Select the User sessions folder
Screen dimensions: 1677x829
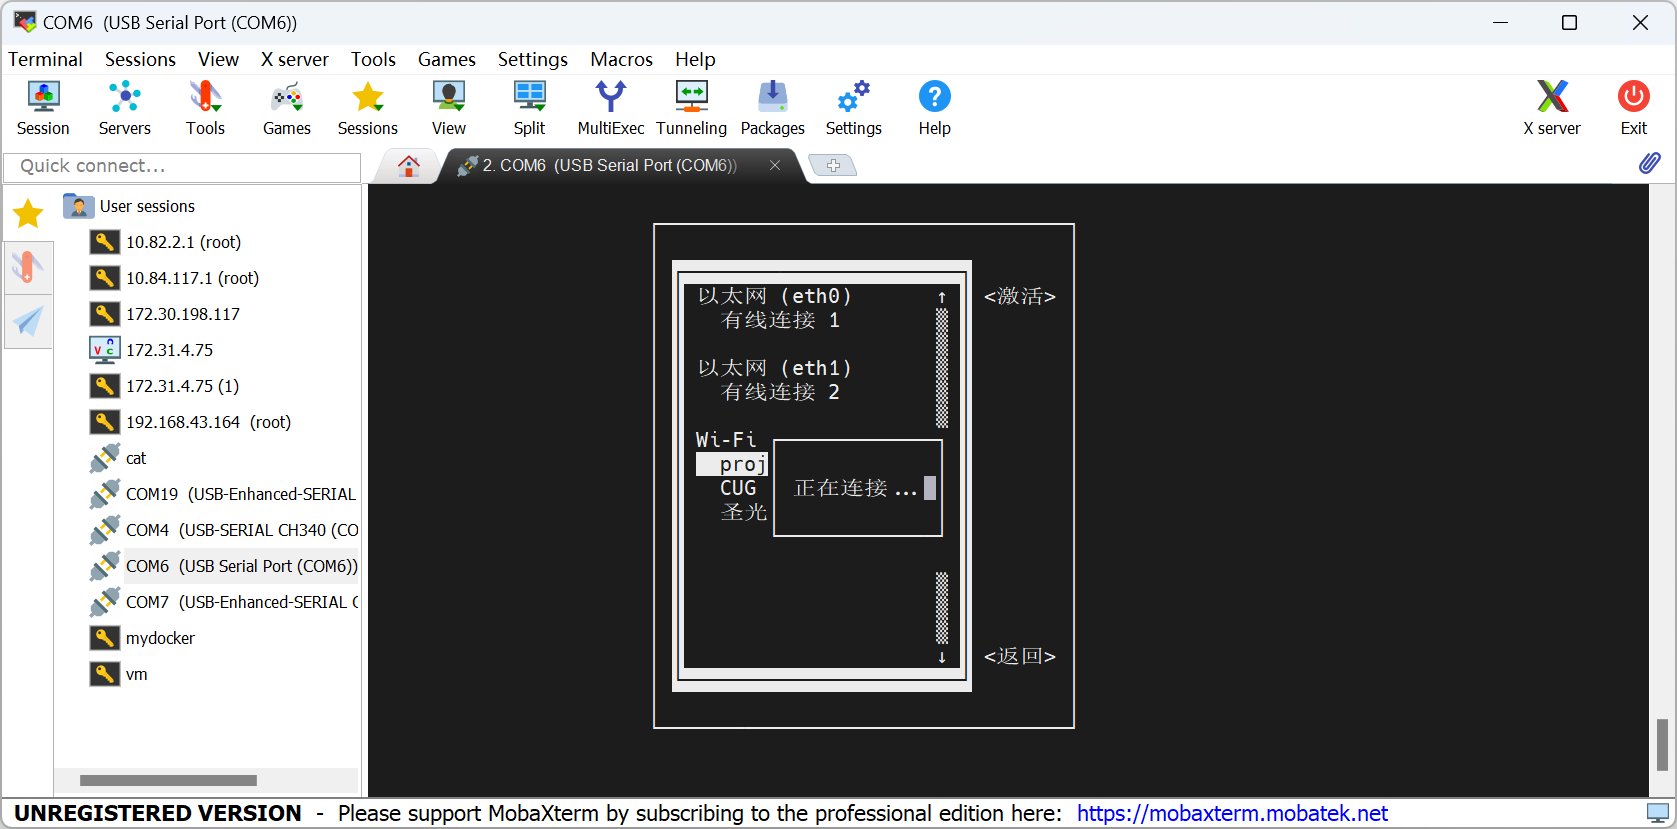pos(129,206)
